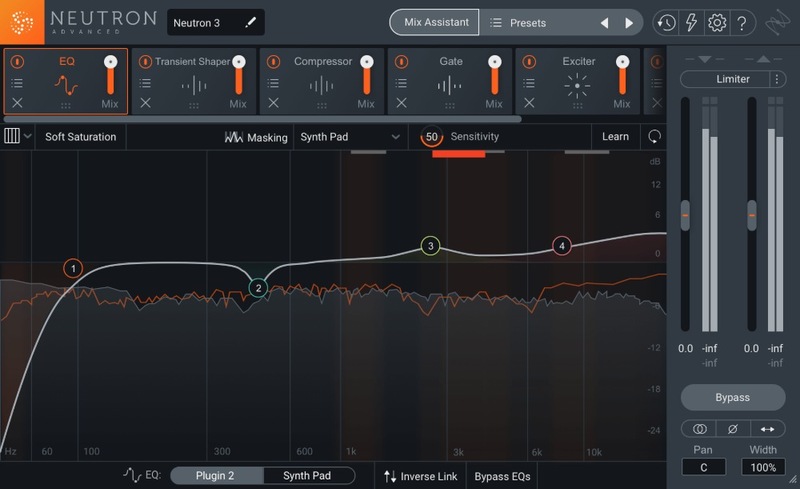Toggle the EQ module power button
Viewport: 800px width, 489px height.
click(x=17, y=62)
